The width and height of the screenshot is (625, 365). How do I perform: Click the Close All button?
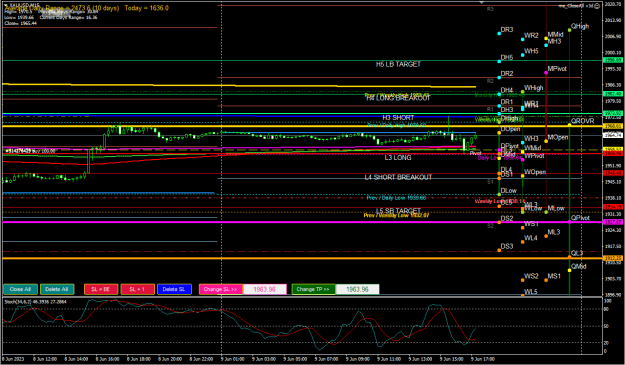(x=20, y=289)
